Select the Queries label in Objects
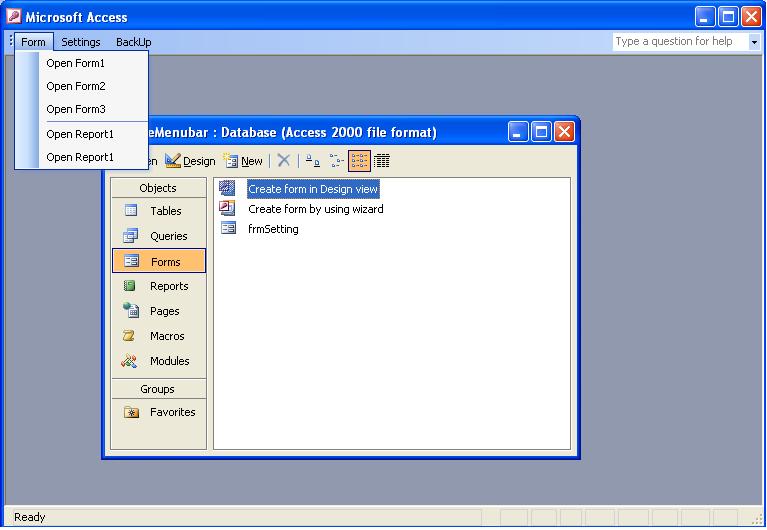The height and width of the screenshot is (530, 767). [x=169, y=236]
